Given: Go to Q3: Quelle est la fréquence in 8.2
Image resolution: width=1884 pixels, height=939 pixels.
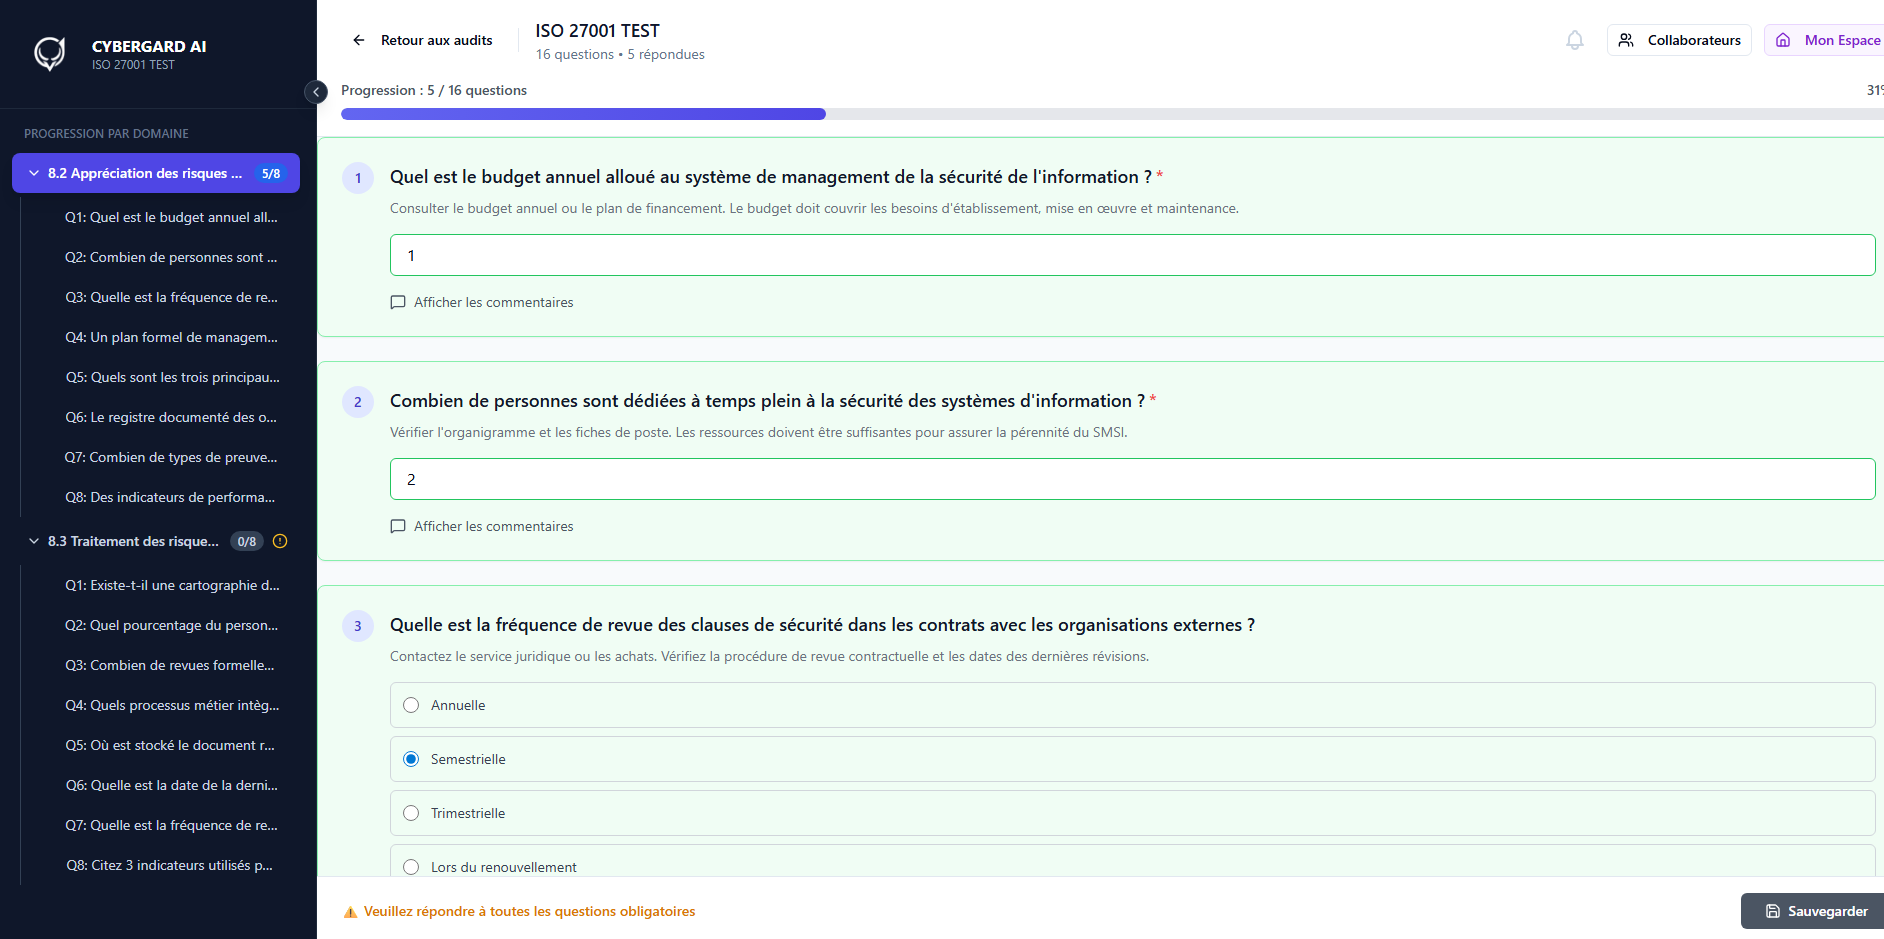Looking at the screenshot, I should (171, 297).
